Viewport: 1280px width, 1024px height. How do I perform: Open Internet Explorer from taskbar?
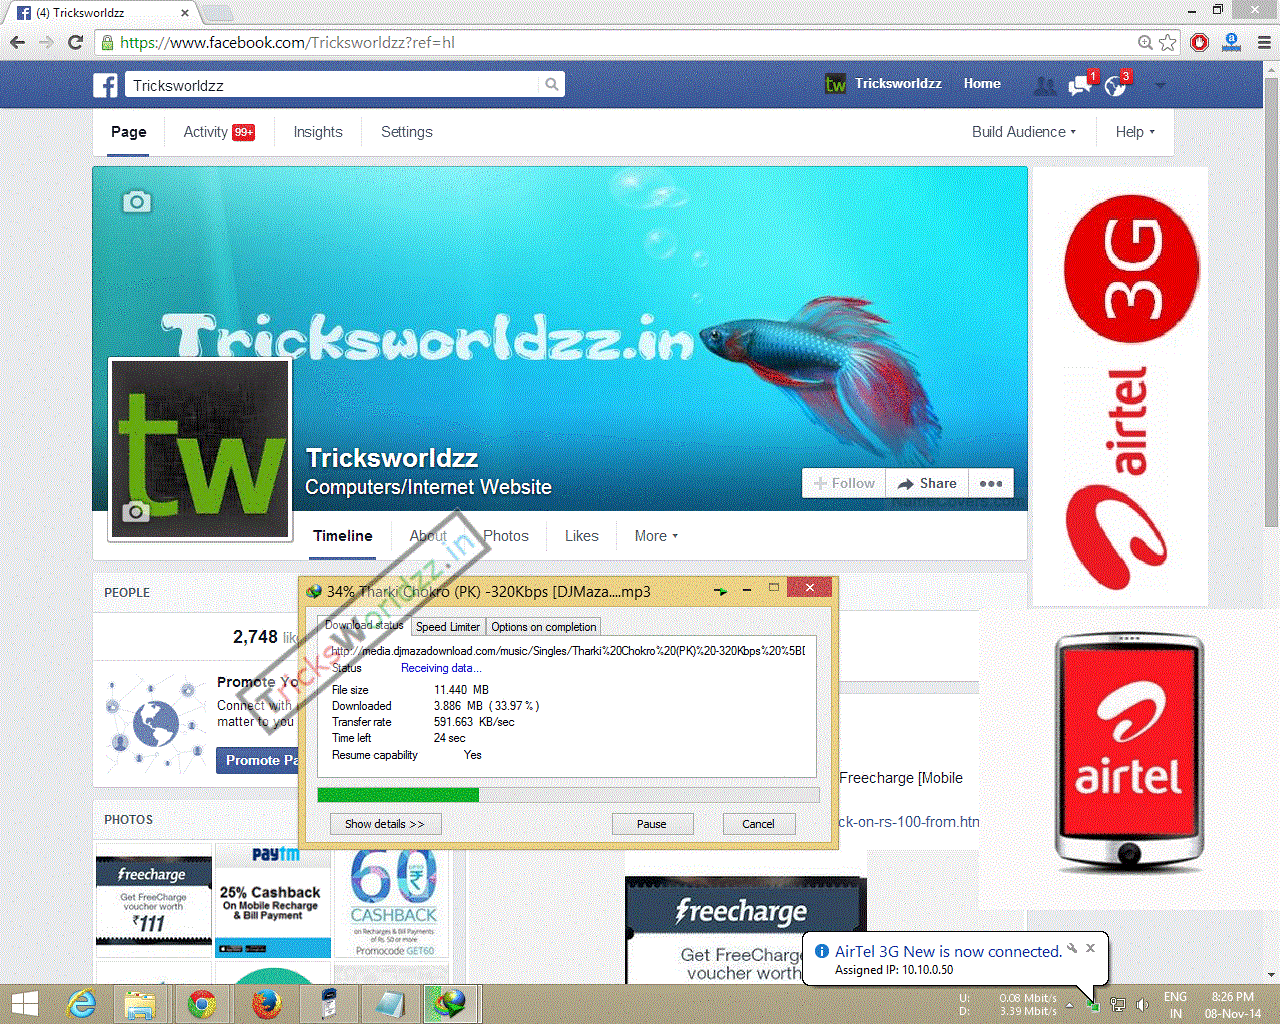80,1003
